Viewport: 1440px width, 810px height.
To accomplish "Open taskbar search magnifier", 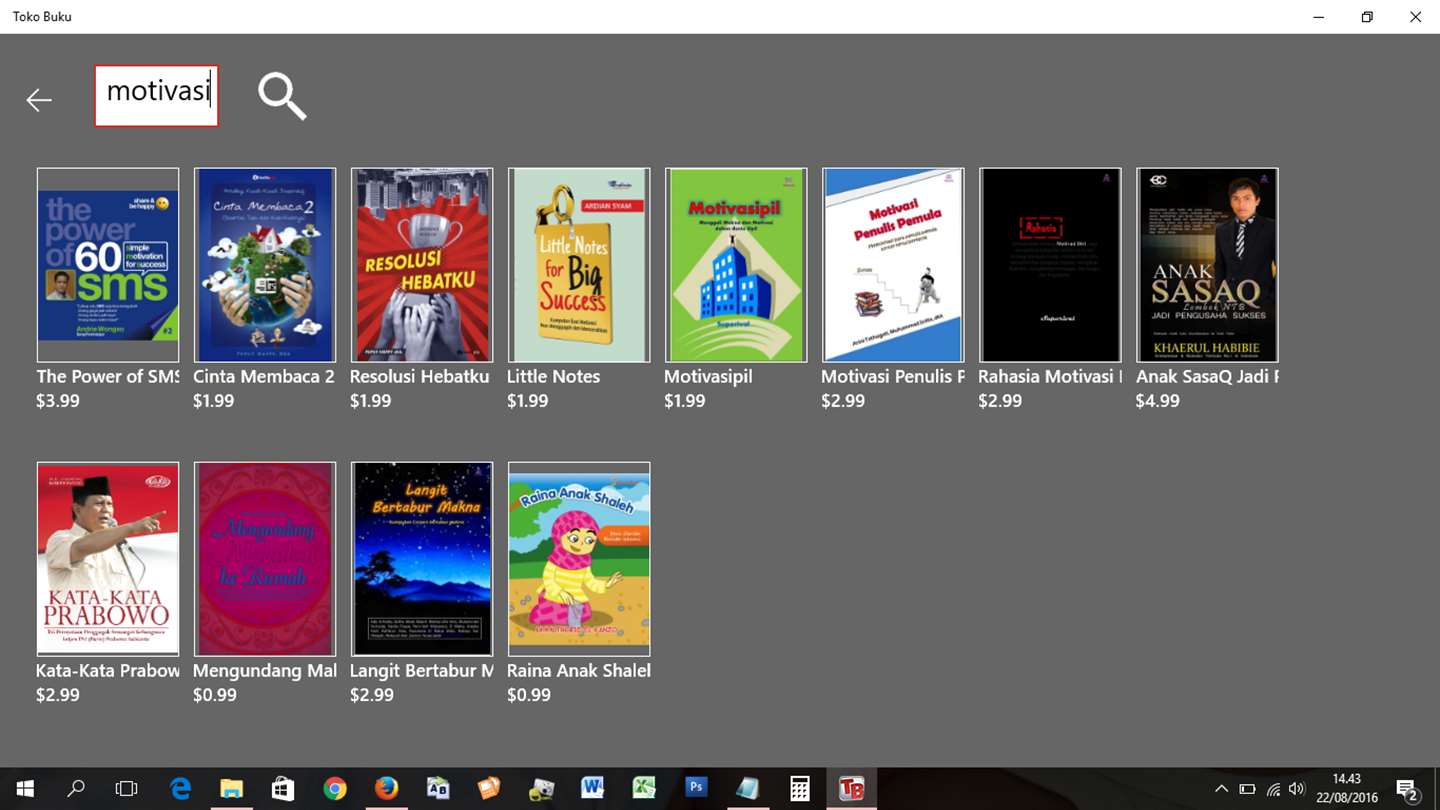I will click(x=76, y=789).
